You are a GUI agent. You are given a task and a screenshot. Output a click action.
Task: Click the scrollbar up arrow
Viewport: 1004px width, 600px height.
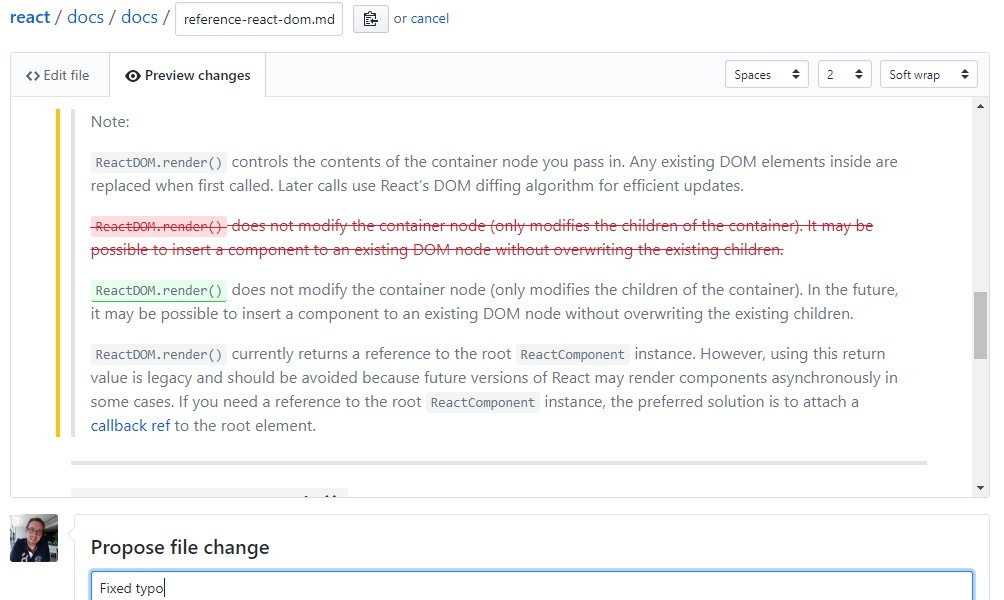[x=980, y=106]
